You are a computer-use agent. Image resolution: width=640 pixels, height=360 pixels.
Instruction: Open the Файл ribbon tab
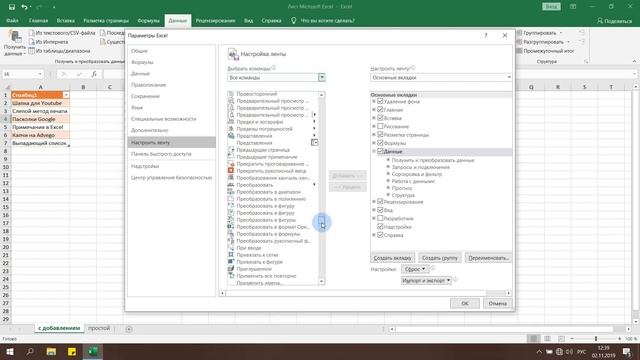[12, 20]
